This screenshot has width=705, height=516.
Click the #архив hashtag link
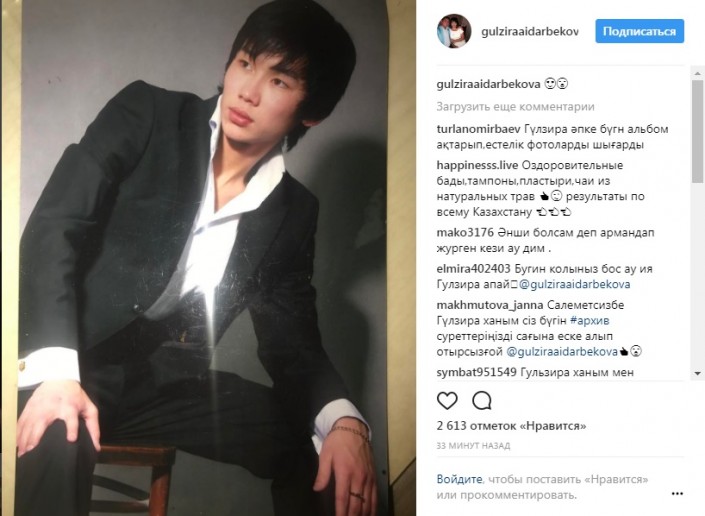click(x=589, y=320)
